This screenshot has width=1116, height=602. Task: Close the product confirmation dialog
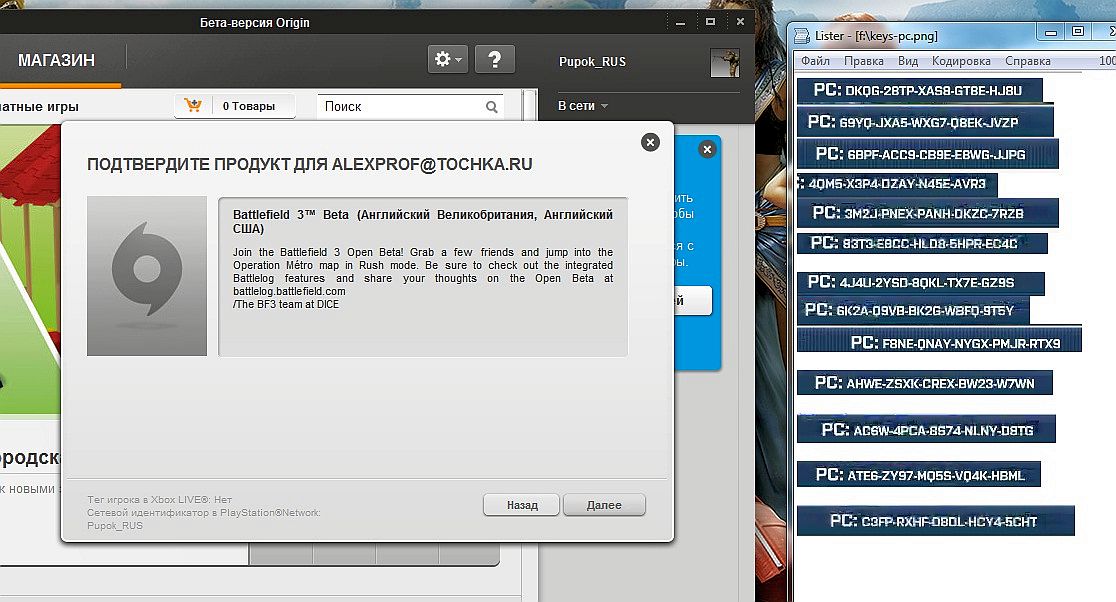pyautogui.click(x=650, y=142)
